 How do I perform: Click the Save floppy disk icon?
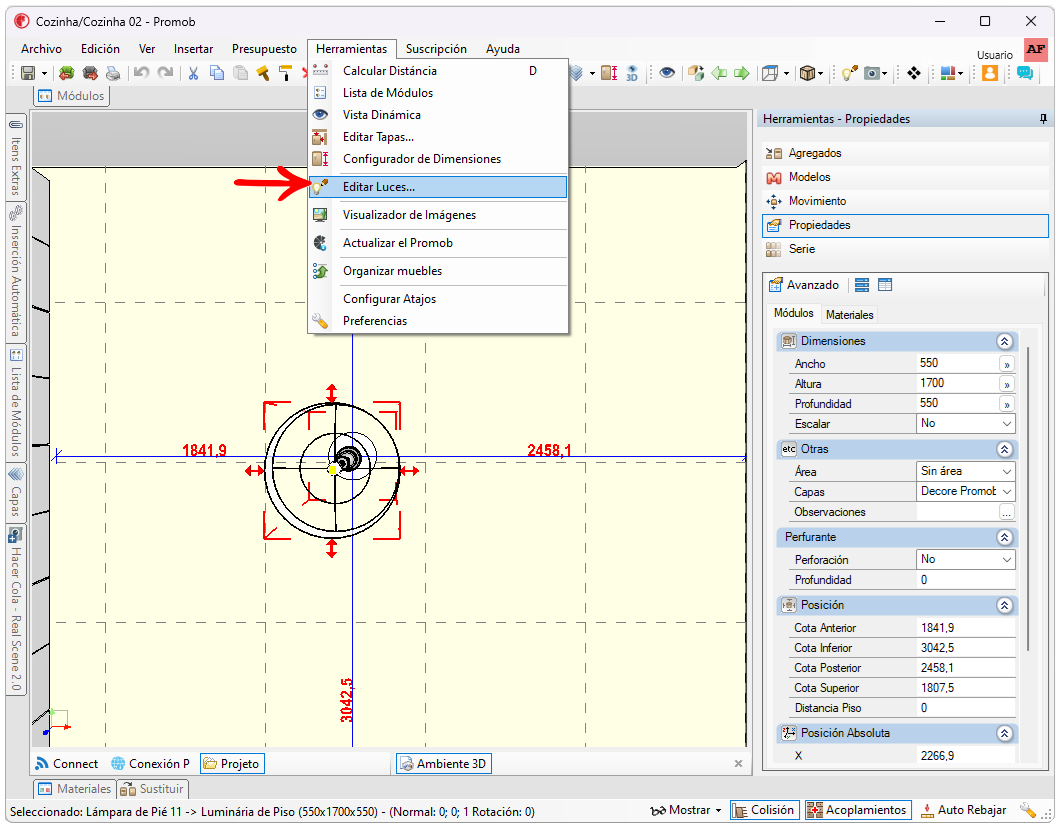tap(28, 72)
